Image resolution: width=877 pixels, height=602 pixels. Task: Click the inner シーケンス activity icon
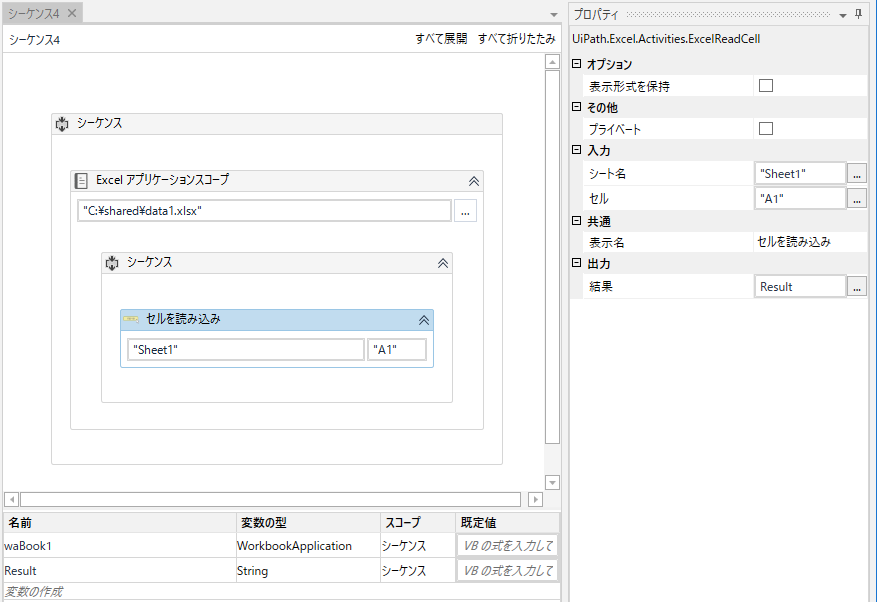pos(112,262)
